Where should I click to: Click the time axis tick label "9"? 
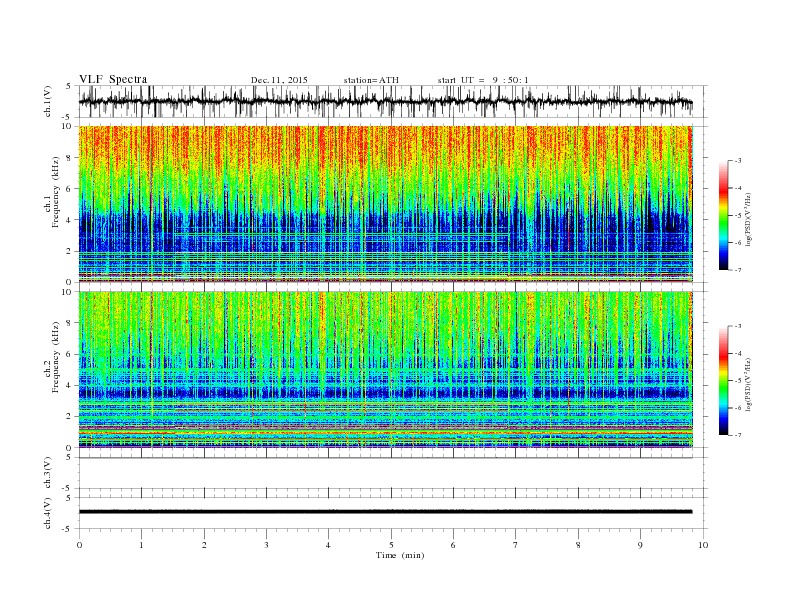coord(640,545)
